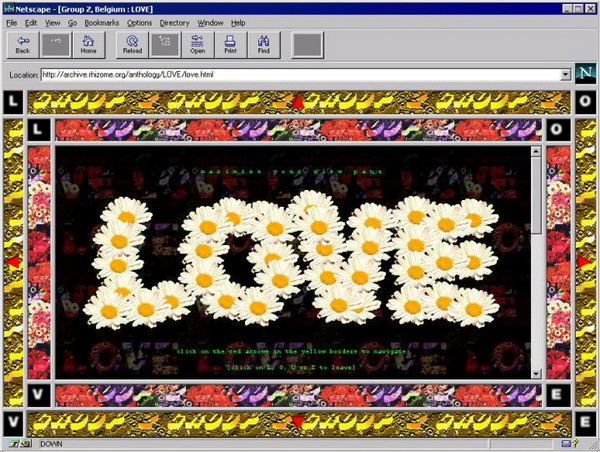The width and height of the screenshot is (600, 452).
Task: Print the page using the toolbar
Action: [230, 43]
